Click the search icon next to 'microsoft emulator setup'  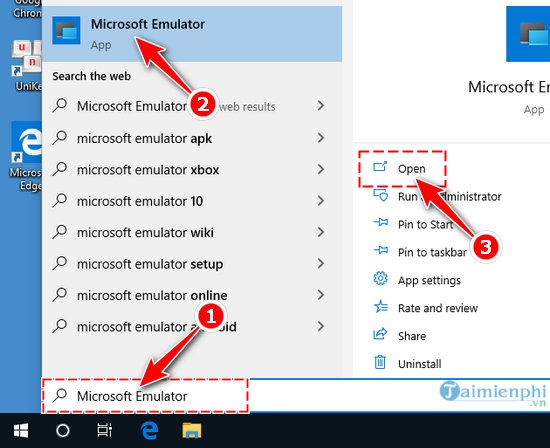pos(60,263)
